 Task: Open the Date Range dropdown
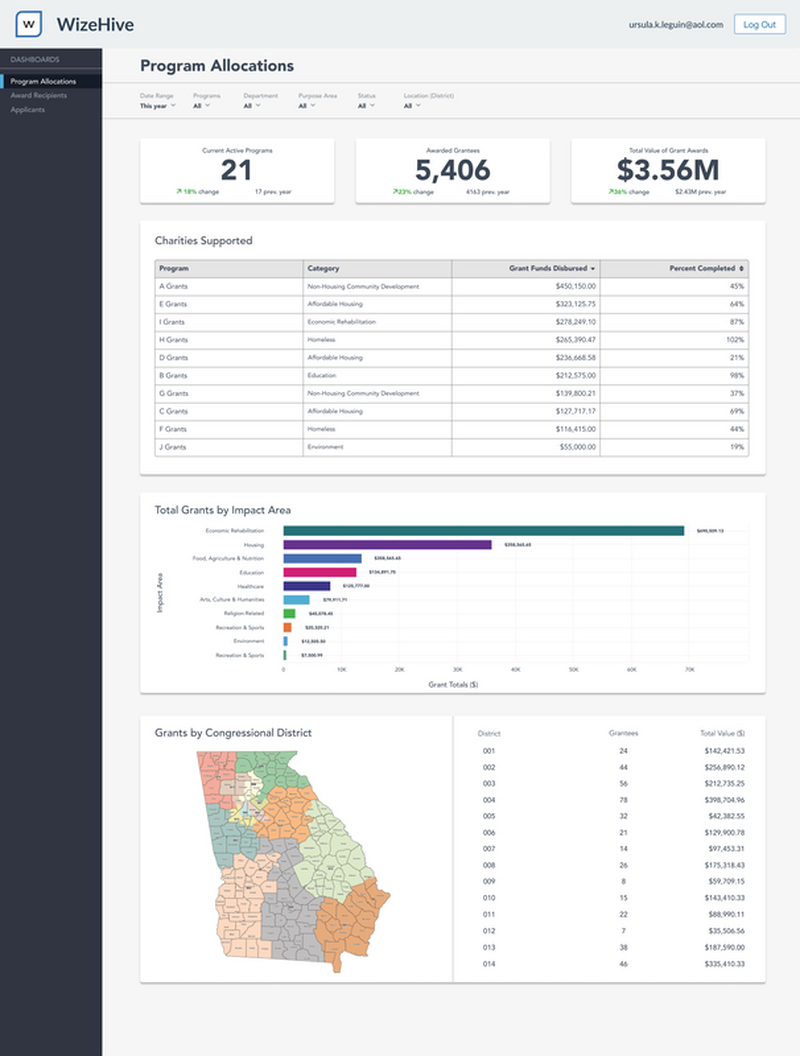158,106
